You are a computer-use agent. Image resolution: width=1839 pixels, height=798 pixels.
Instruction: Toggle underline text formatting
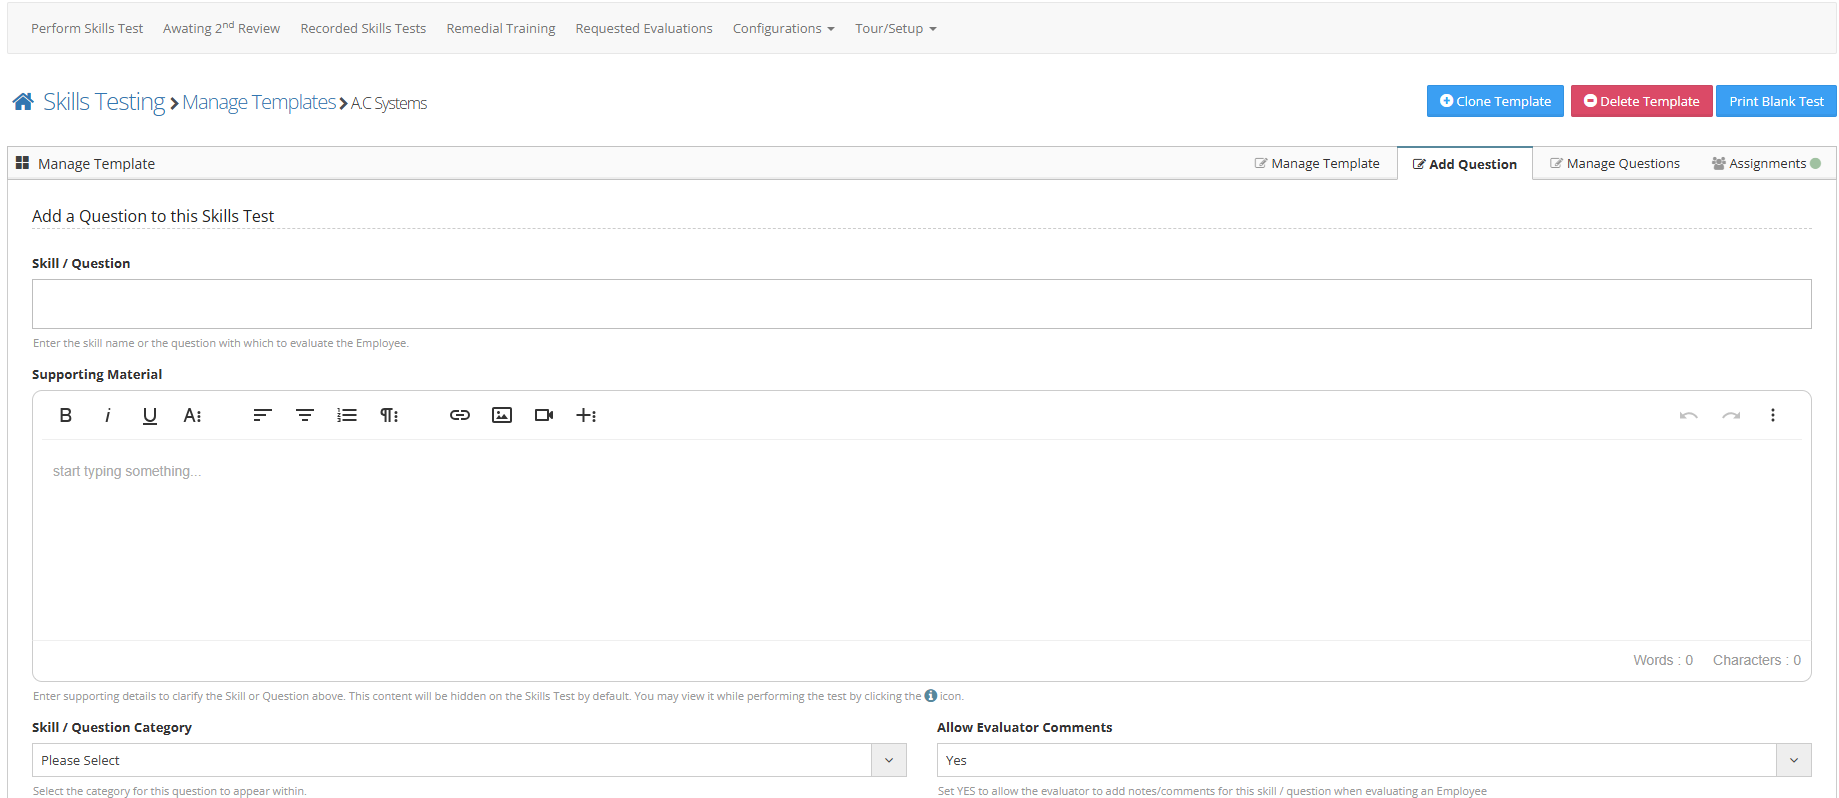[x=150, y=415]
